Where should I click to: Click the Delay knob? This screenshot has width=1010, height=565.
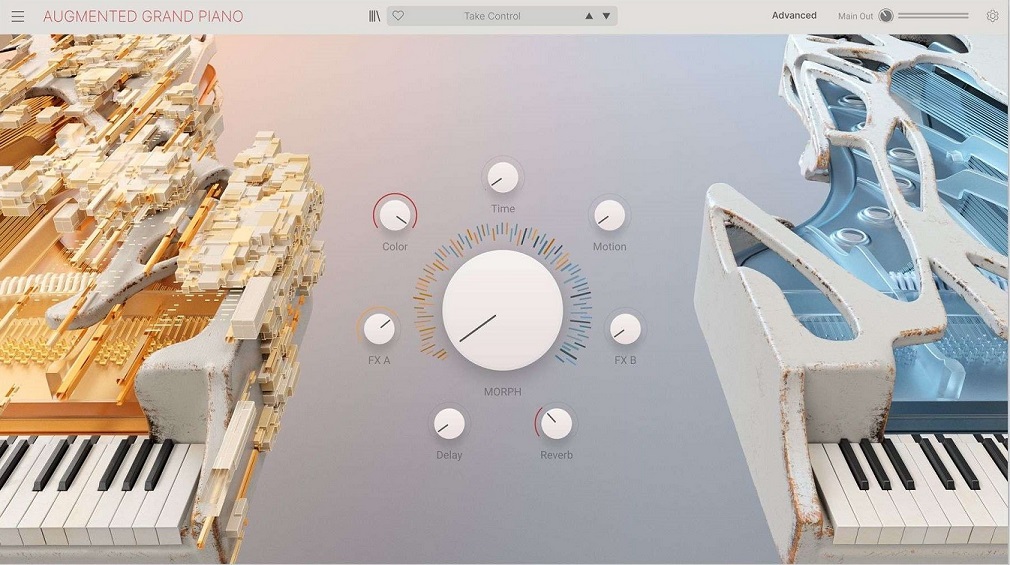pyautogui.click(x=449, y=423)
